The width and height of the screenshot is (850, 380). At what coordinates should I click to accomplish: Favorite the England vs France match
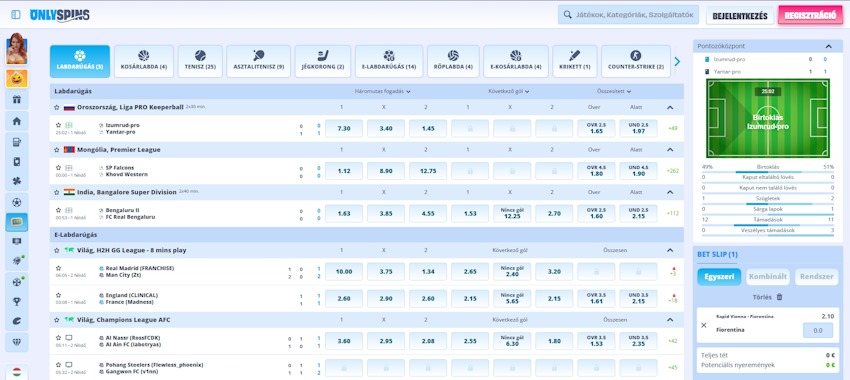tap(59, 295)
